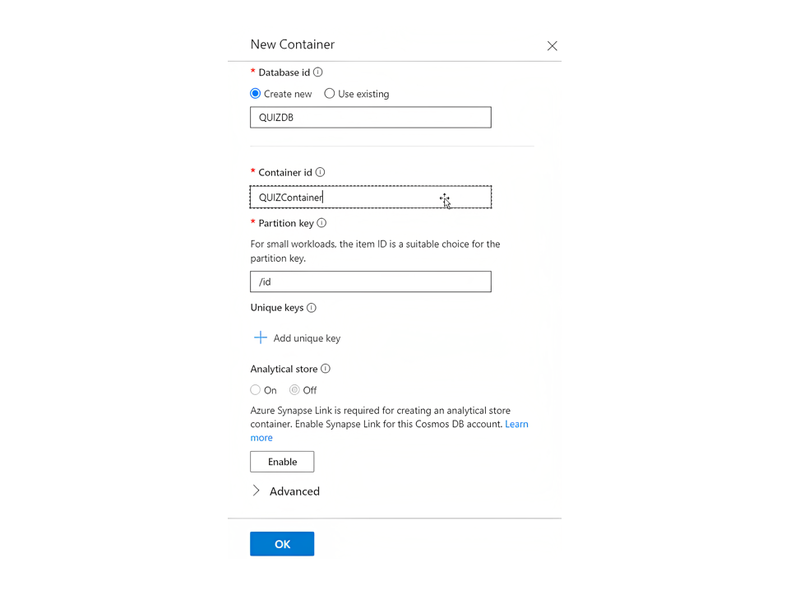Focus the Partition key field with /id
The image size is (800, 600).
coord(371,282)
